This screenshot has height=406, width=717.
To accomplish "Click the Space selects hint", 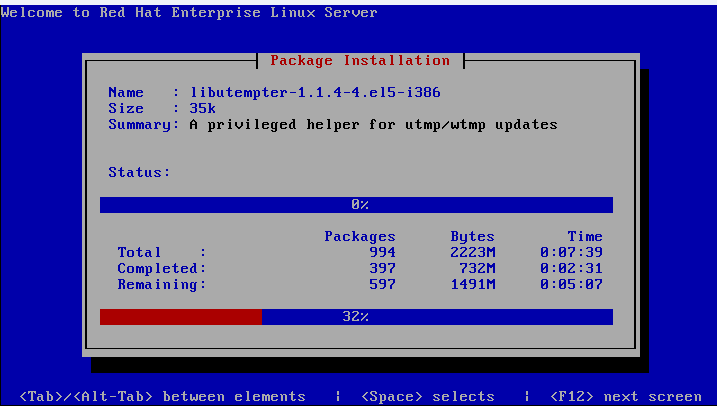I will tap(428, 396).
